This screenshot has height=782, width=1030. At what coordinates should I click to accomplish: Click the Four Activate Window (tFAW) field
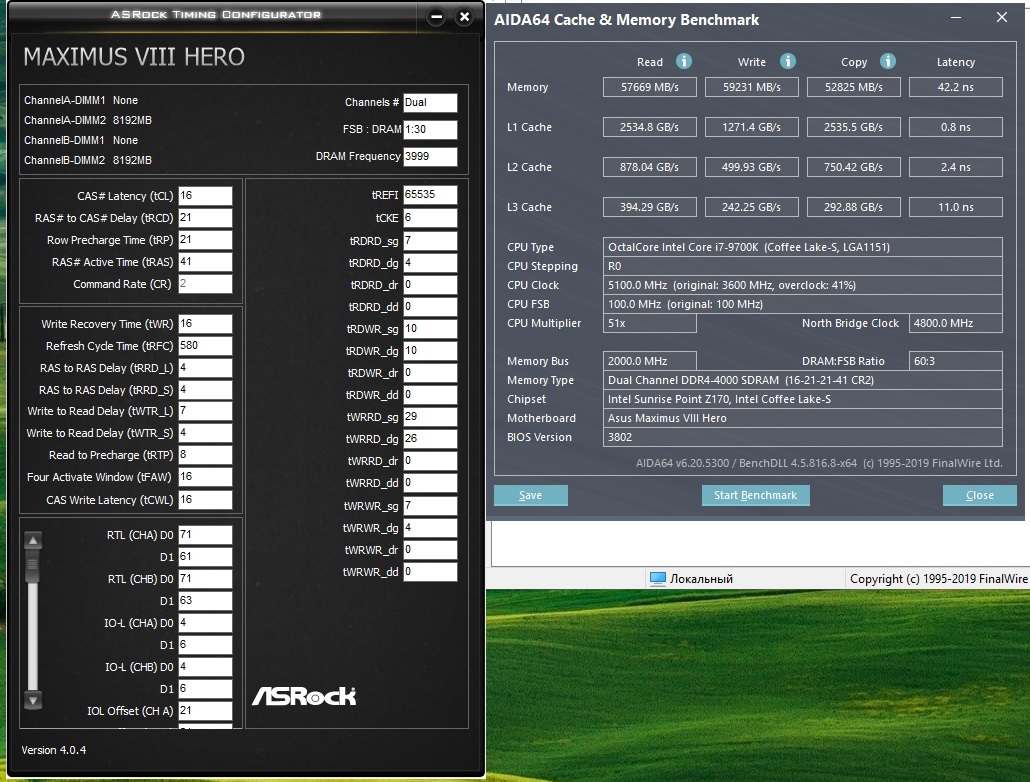(205, 477)
